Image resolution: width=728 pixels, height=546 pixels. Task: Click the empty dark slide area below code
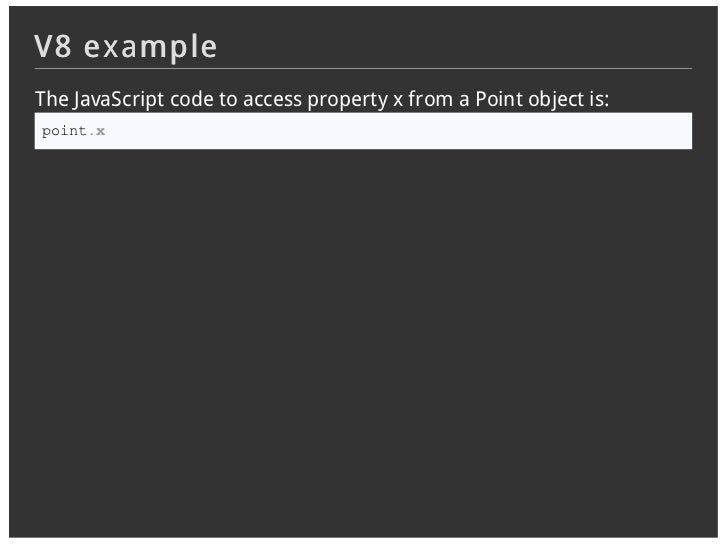click(x=363, y=344)
